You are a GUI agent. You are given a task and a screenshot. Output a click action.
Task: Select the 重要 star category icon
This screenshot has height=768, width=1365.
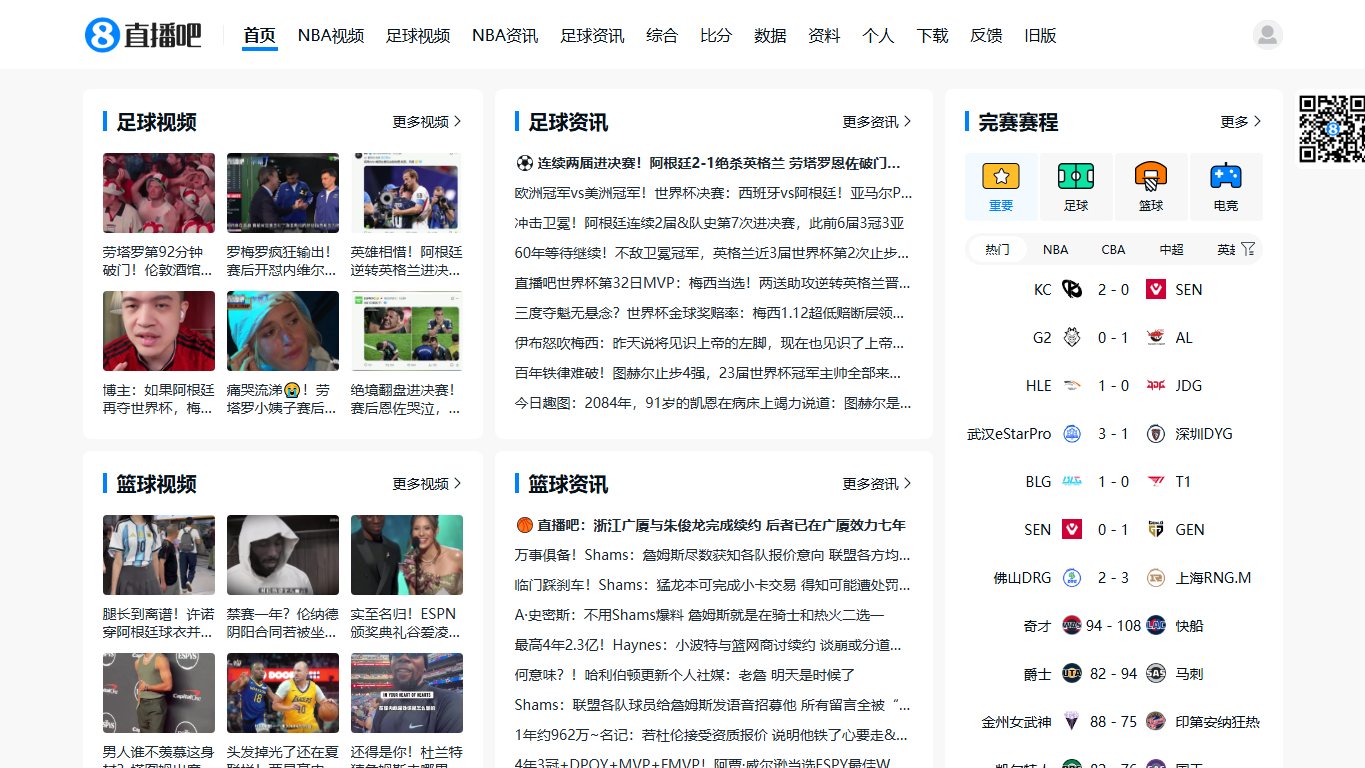(x=1001, y=176)
